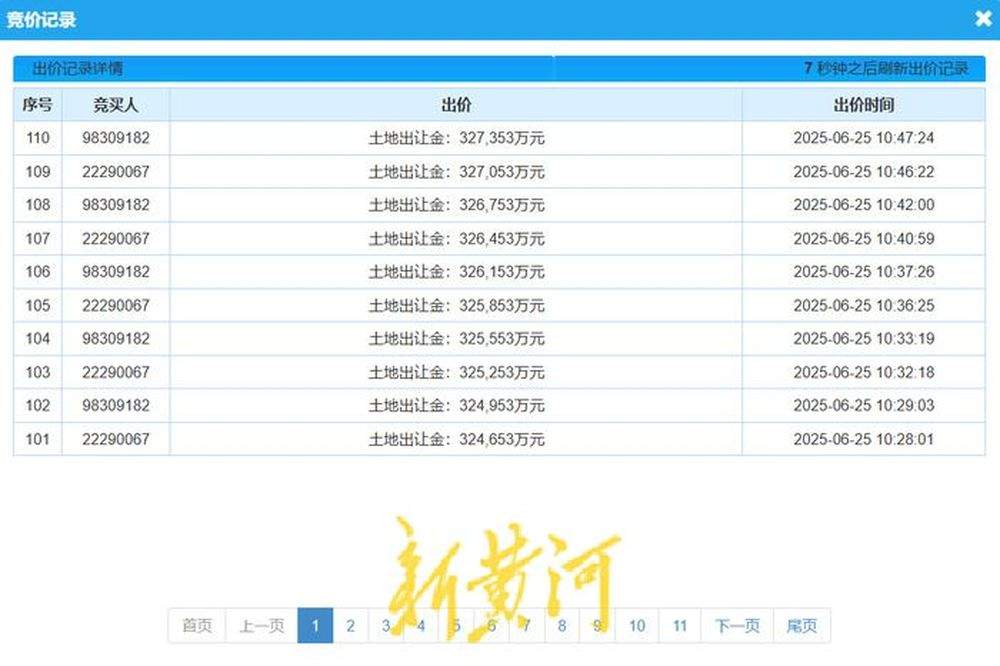Go to pagination page 3
The image size is (1000, 666).
385,625
